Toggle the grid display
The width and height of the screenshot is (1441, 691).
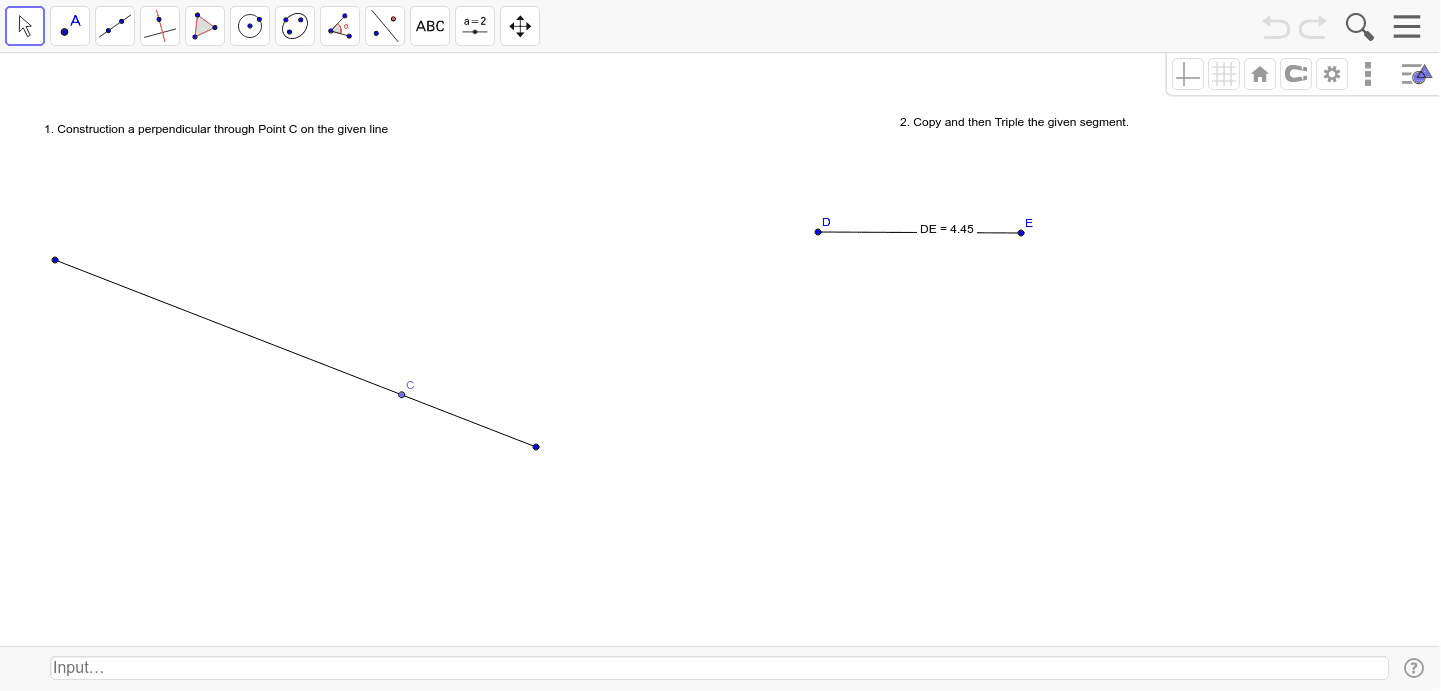1224,74
